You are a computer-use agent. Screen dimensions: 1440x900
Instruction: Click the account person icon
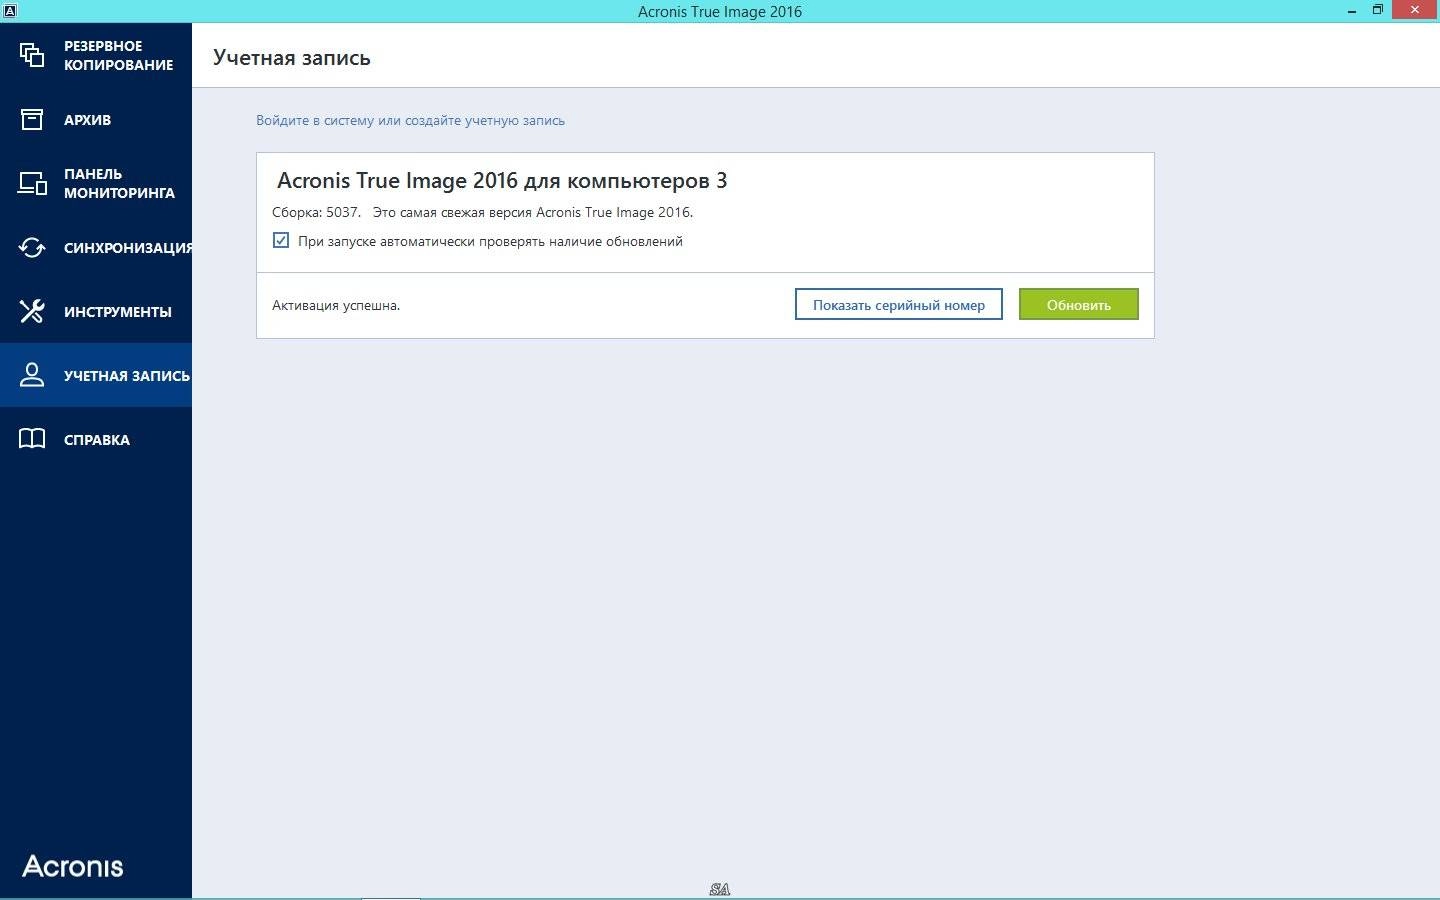click(32, 375)
